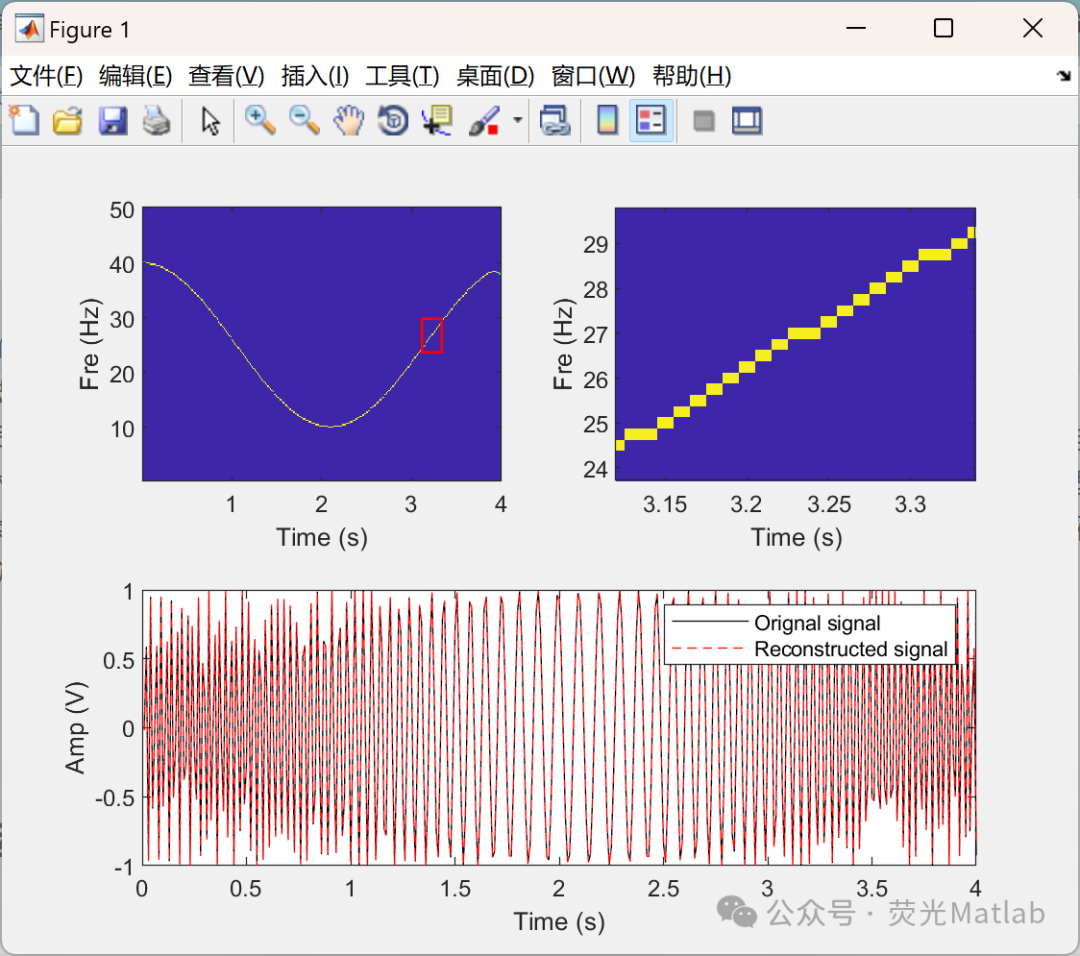Click the signal waveform plot area
The height and width of the screenshot is (956, 1080).
(x=559, y=727)
